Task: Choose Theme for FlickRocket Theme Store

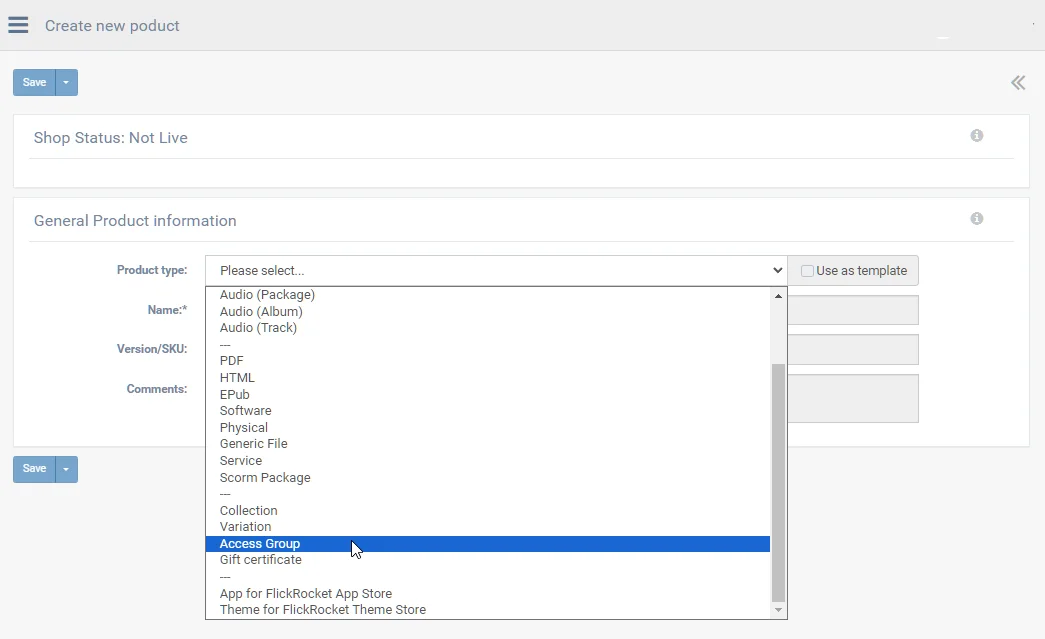Action: pos(488,610)
